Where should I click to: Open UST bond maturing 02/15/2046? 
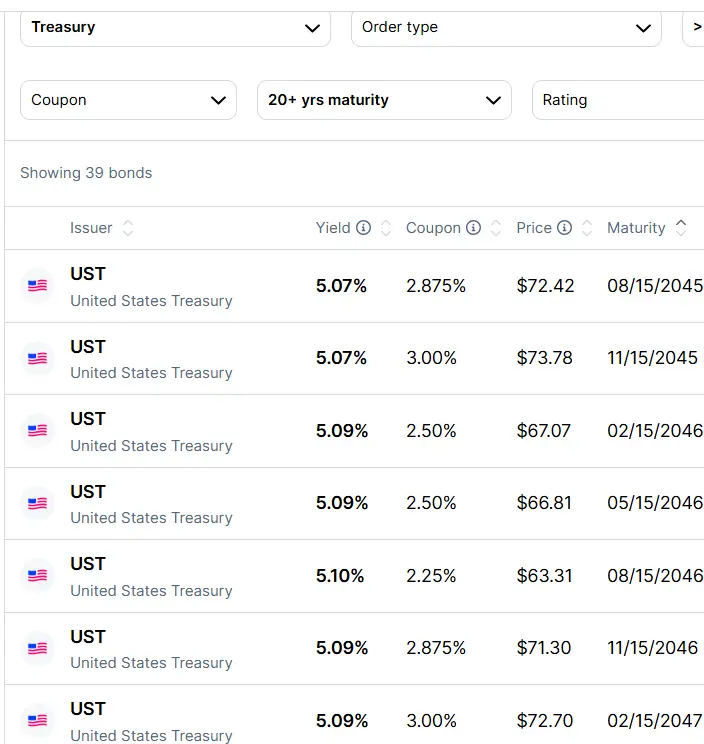click(x=354, y=431)
